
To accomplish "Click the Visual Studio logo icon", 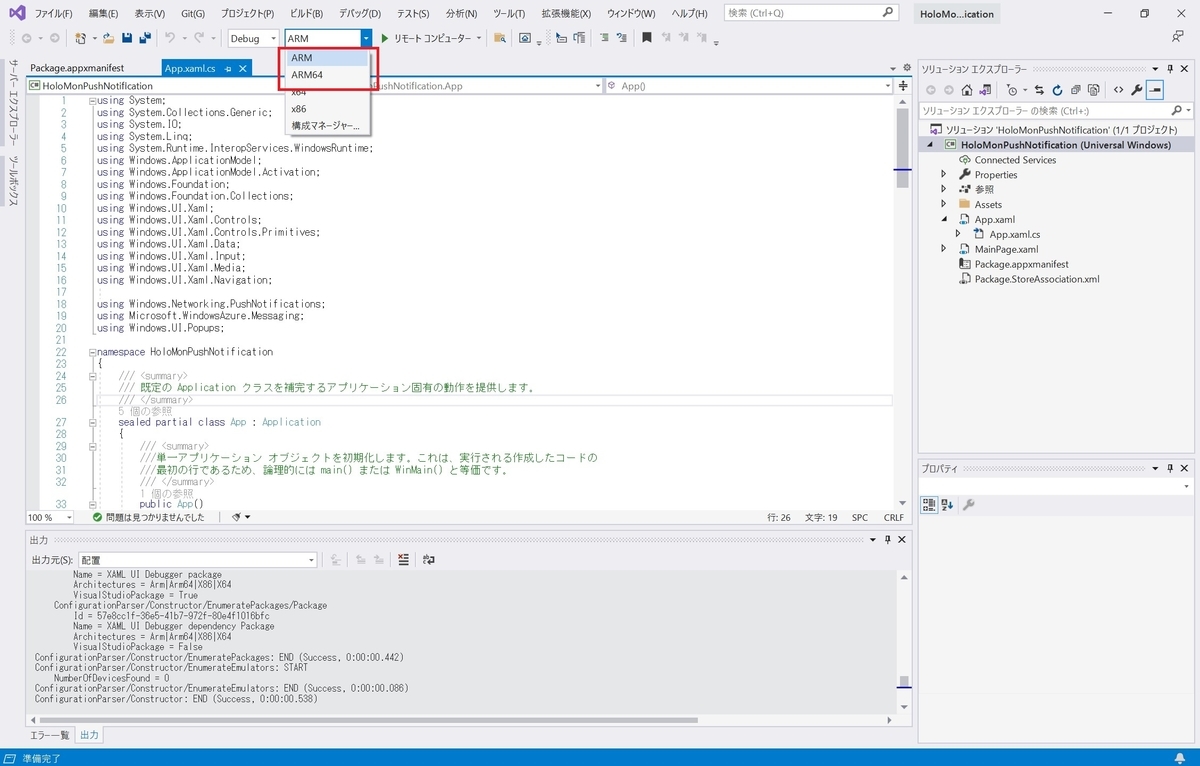I will point(17,14).
